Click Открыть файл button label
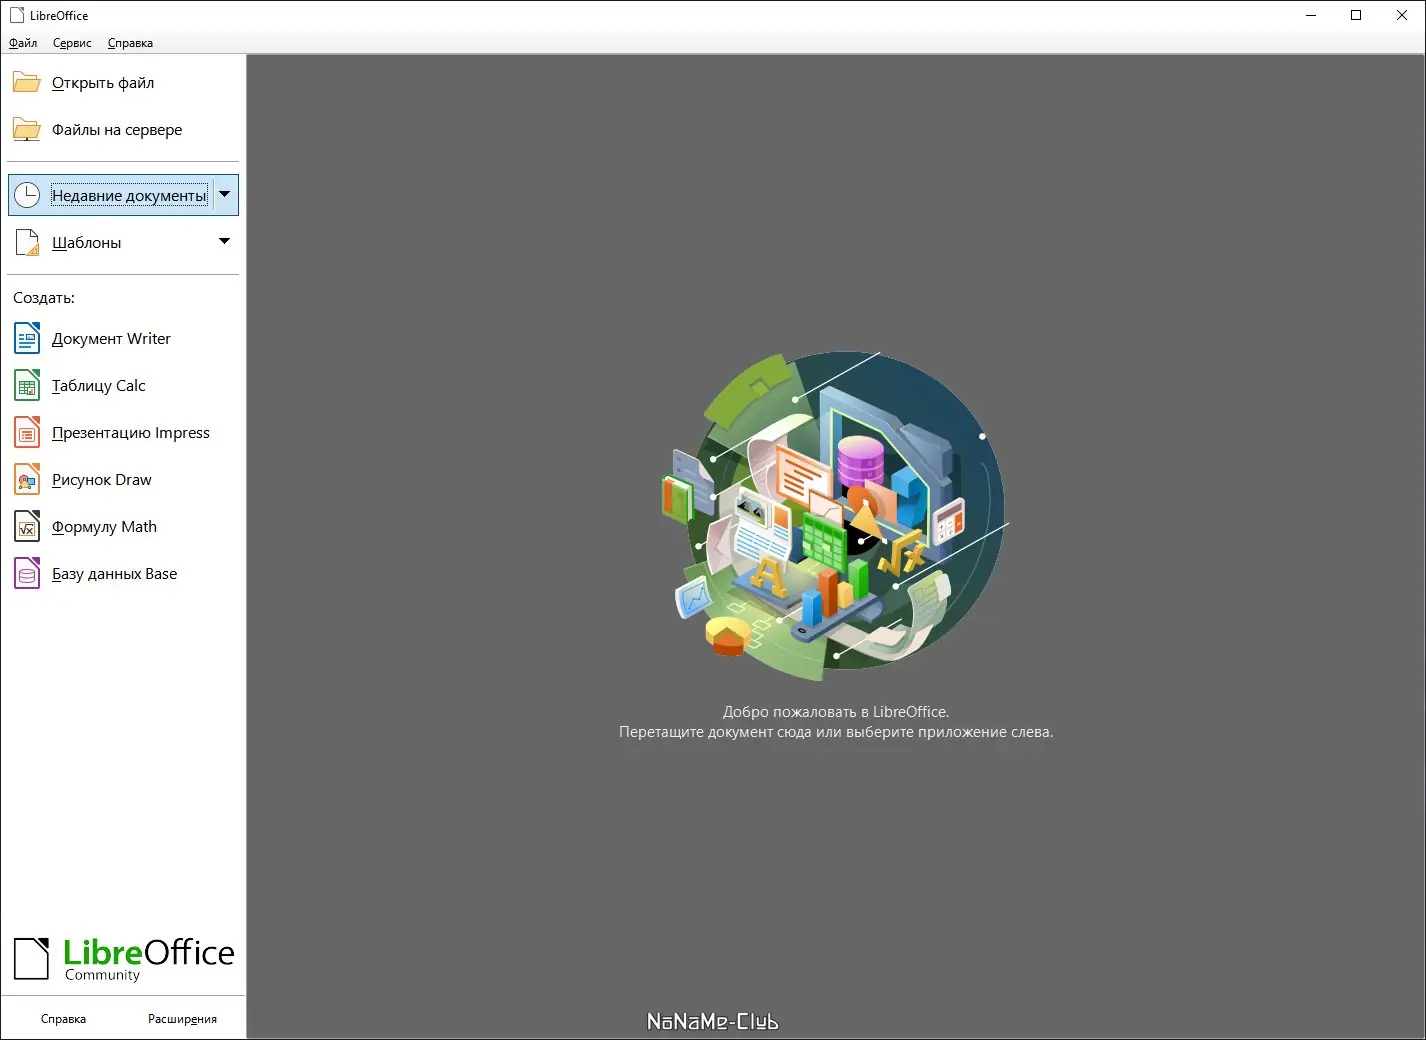Viewport: 1426px width, 1040px height. pos(103,83)
